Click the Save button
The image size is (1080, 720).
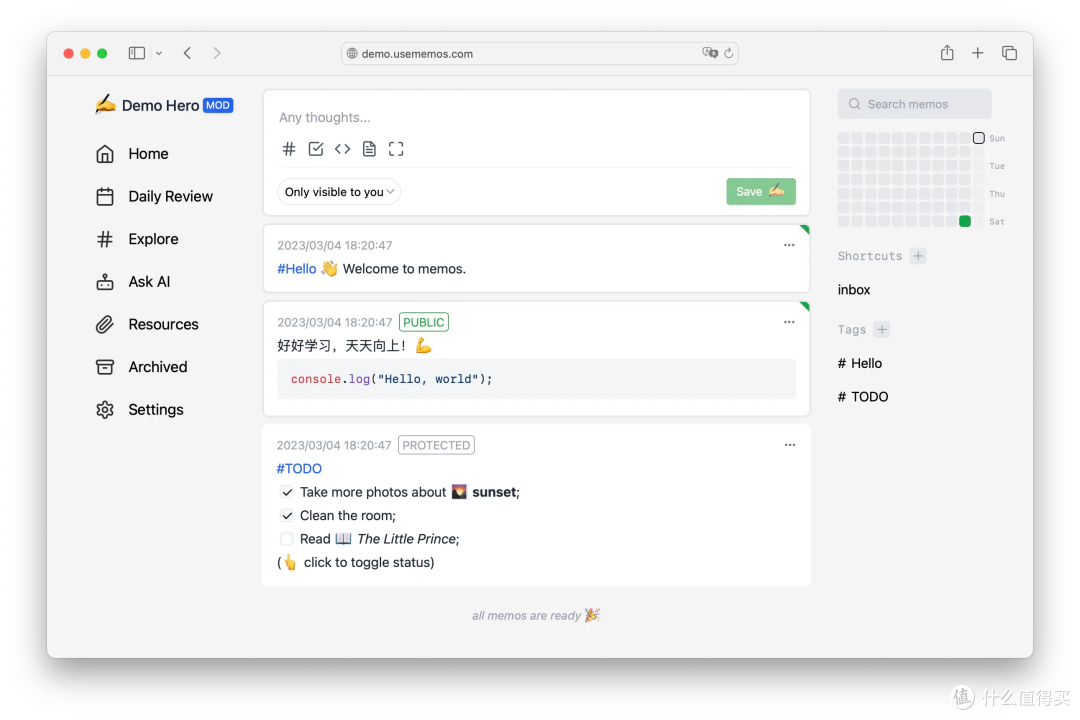tap(760, 192)
